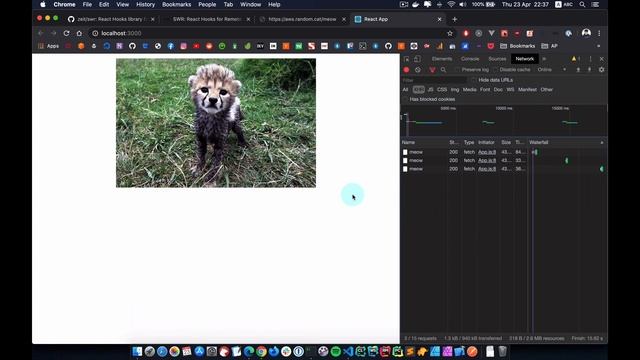Switch to Sources tab
The height and width of the screenshot is (360, 640).
(x=497, y=59)
